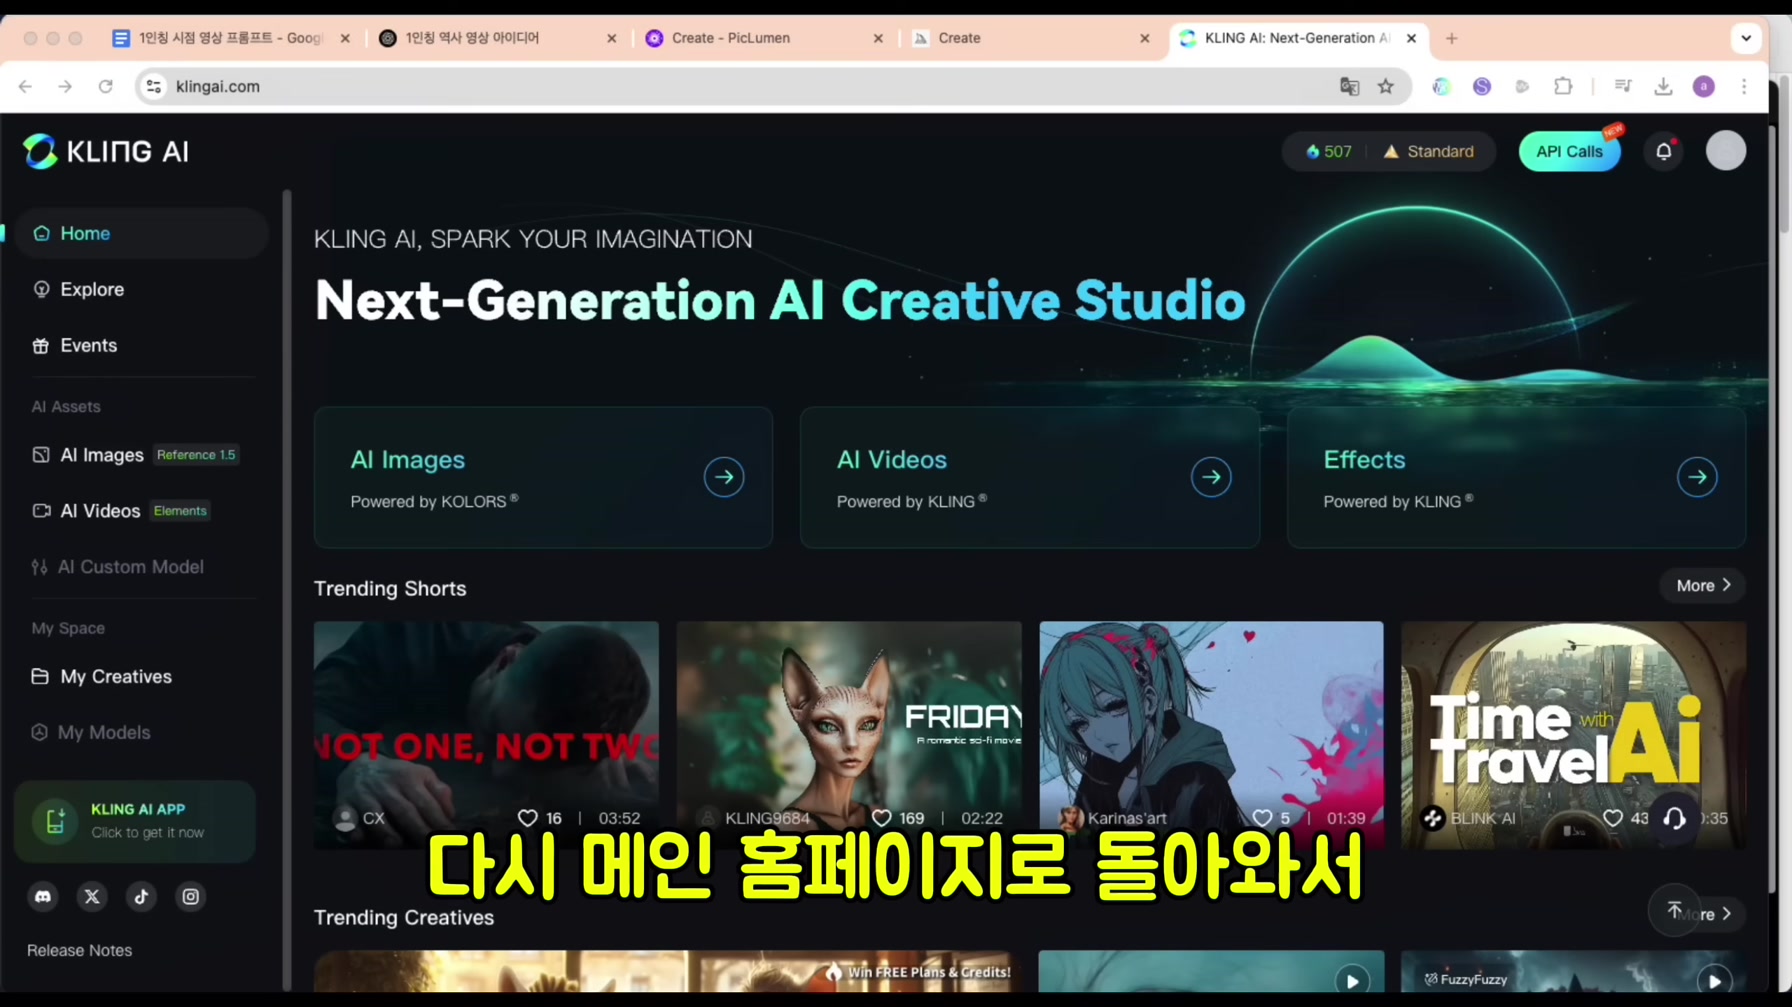Image resolution: width=1792 pixels, height=1007 pixels.
Task: Click the API Calls button
Action: click(x=1569, y=151)
